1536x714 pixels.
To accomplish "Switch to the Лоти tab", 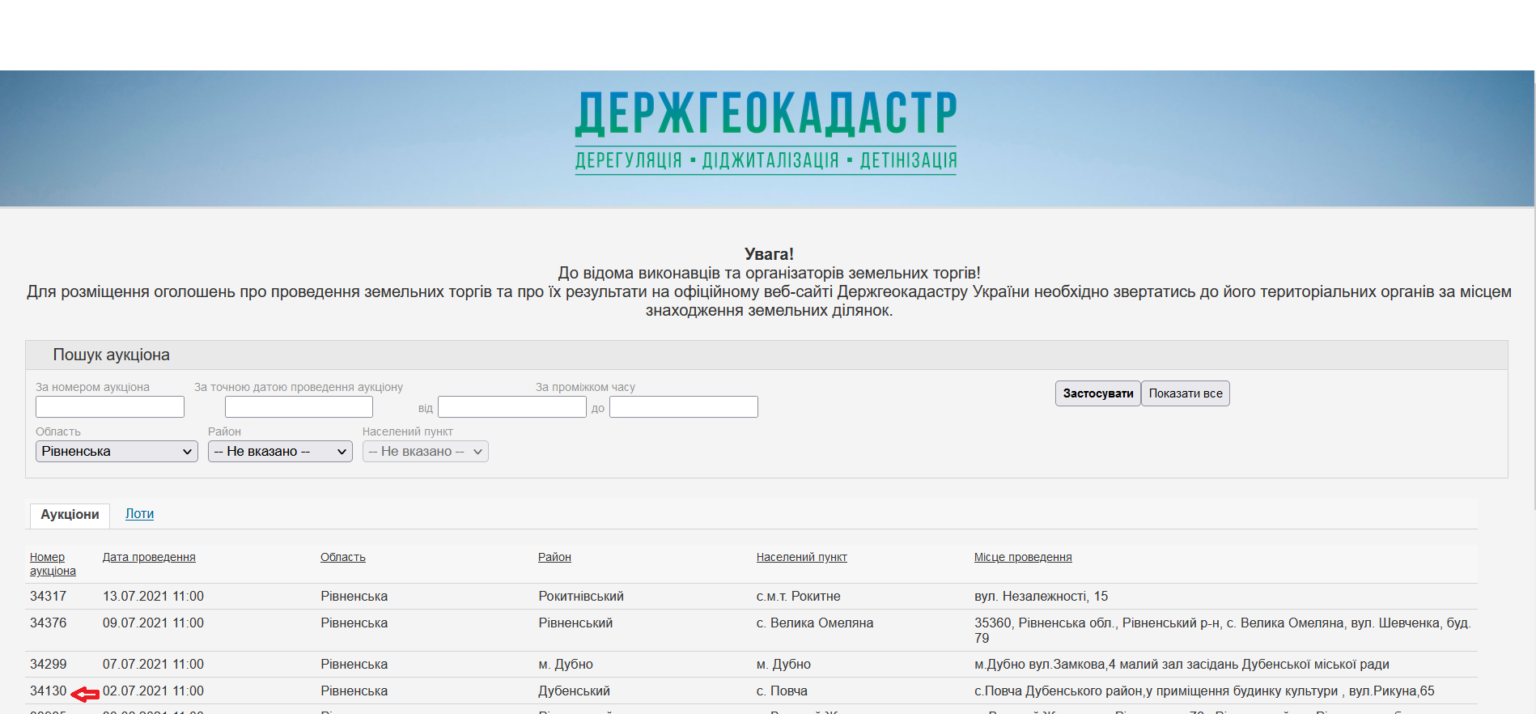I will click(139, 514).
